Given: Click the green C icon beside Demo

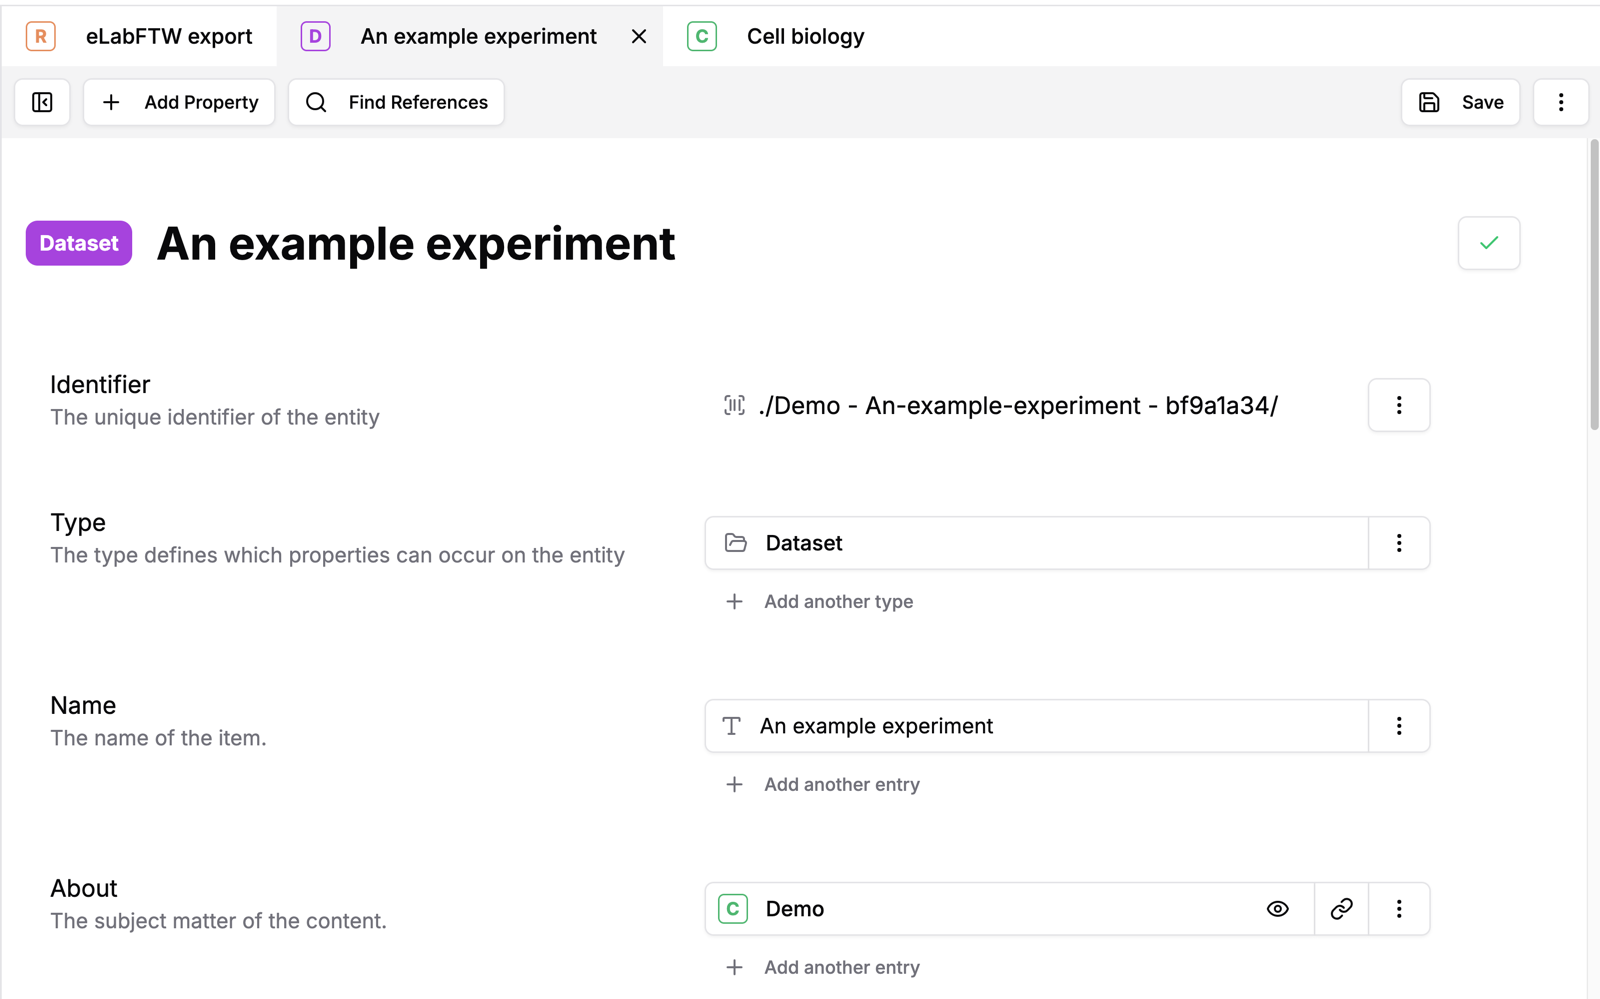Looking at the screenshot, I should coord(733,909).
